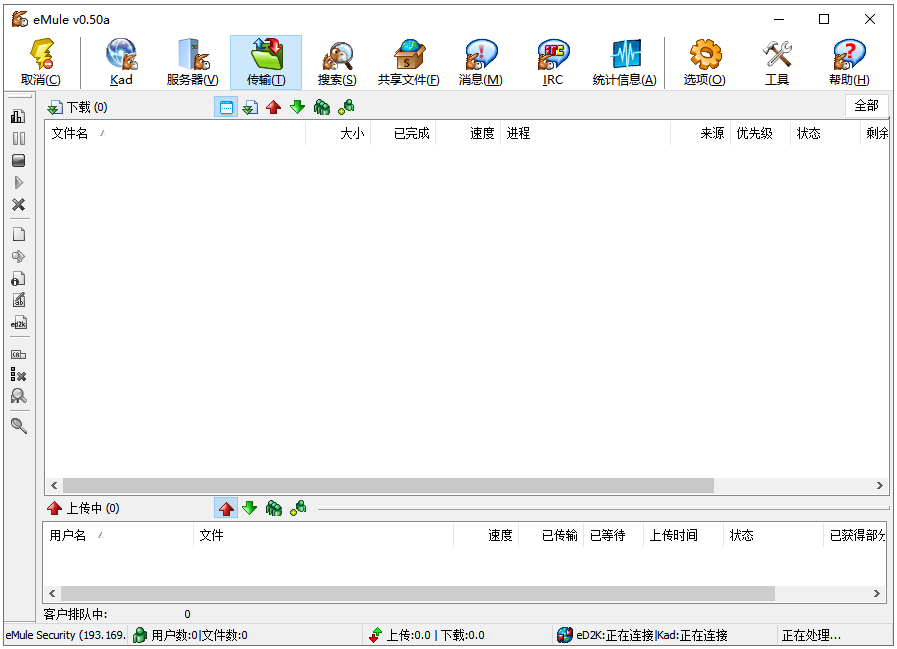The width and height of the screenshot is (897, 649).
Task: Sort downloads by 优先级 column
Action: pyautogui.click(x=760, y=133)
